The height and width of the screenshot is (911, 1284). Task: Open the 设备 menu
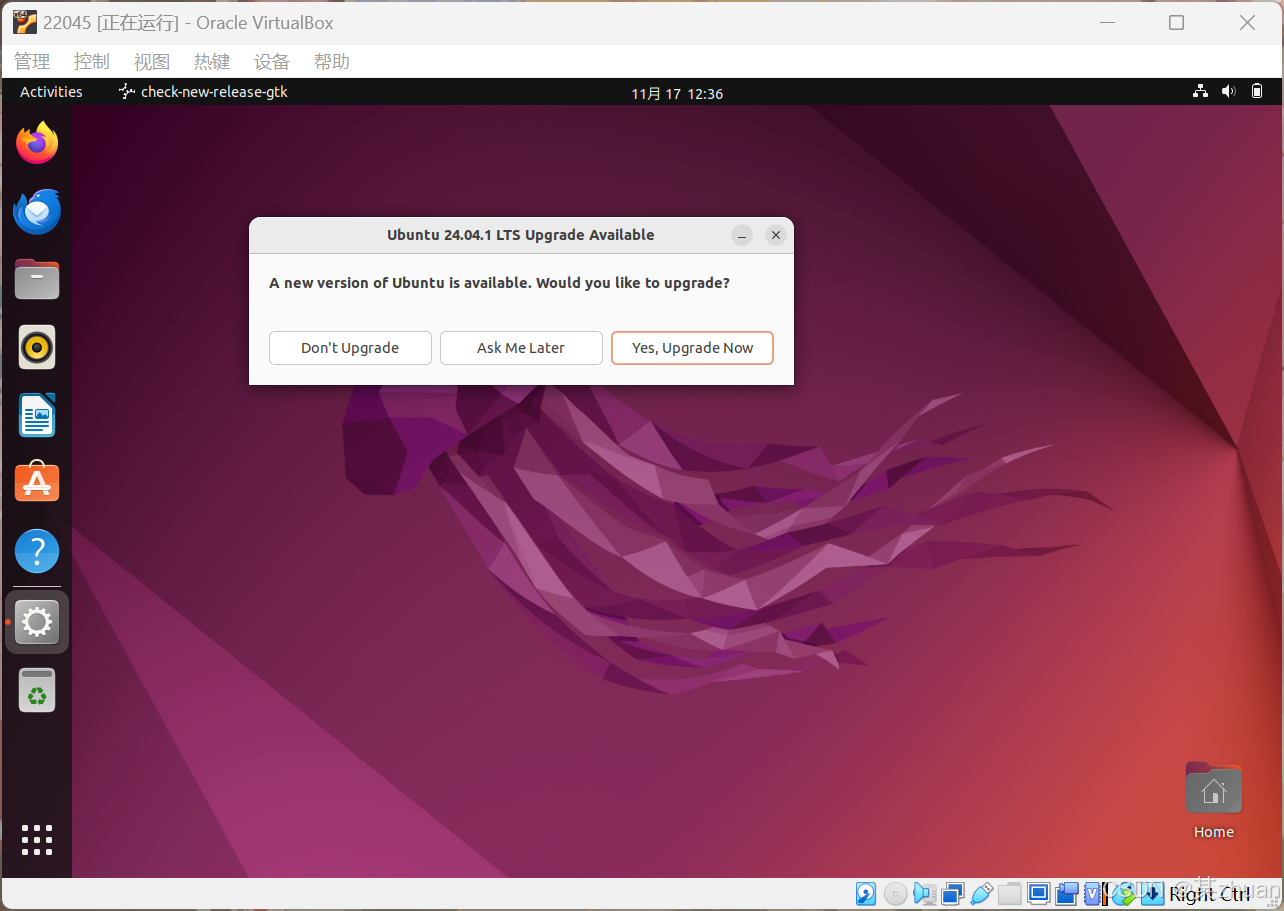272,62
